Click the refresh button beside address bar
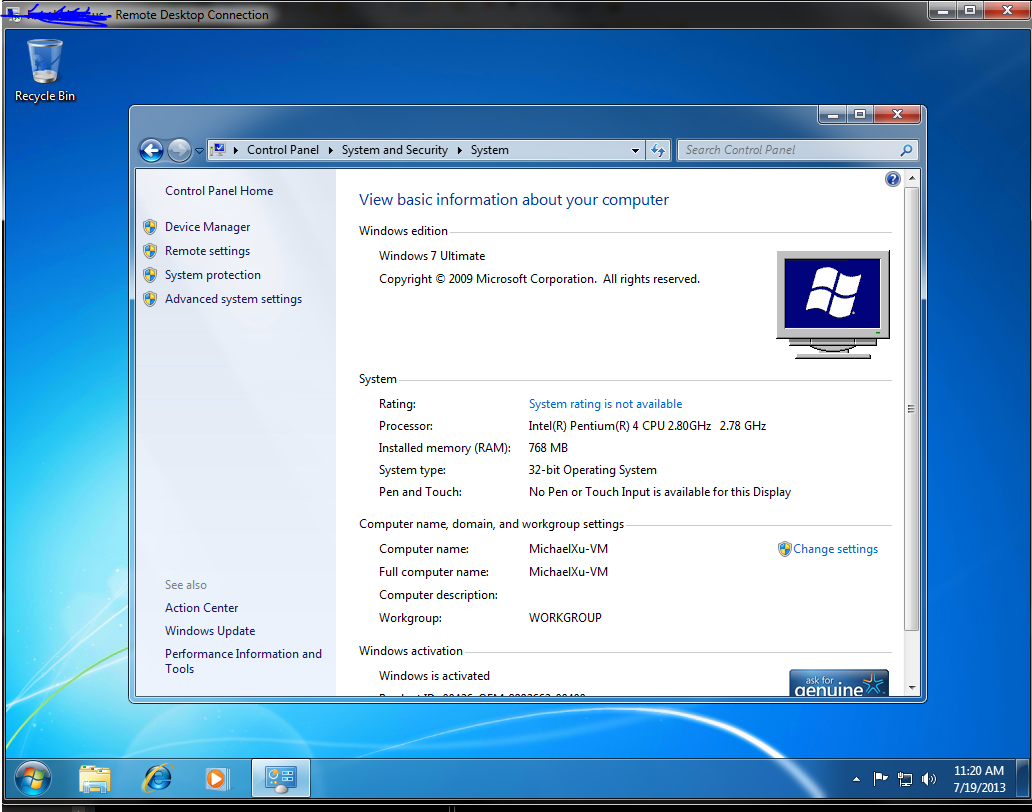This screenshot has height=812, width=1032. click(657, 150)
